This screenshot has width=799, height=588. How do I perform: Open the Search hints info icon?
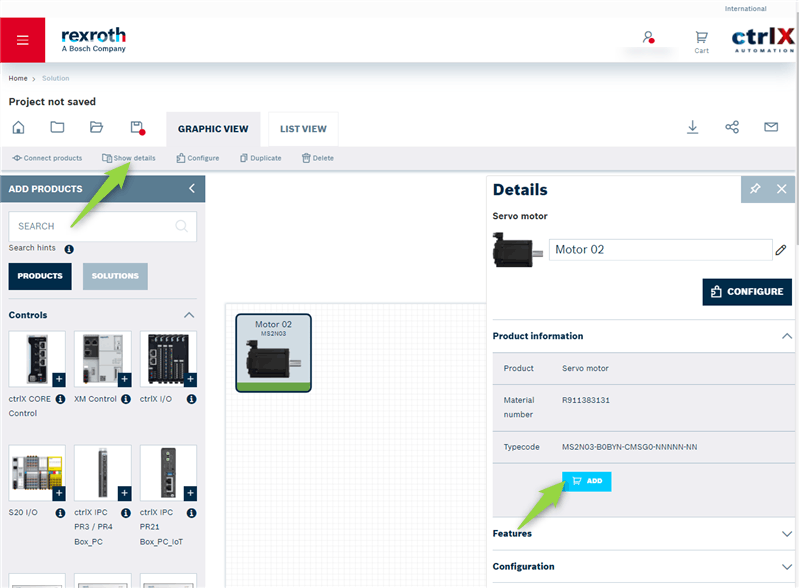[69, 249]
